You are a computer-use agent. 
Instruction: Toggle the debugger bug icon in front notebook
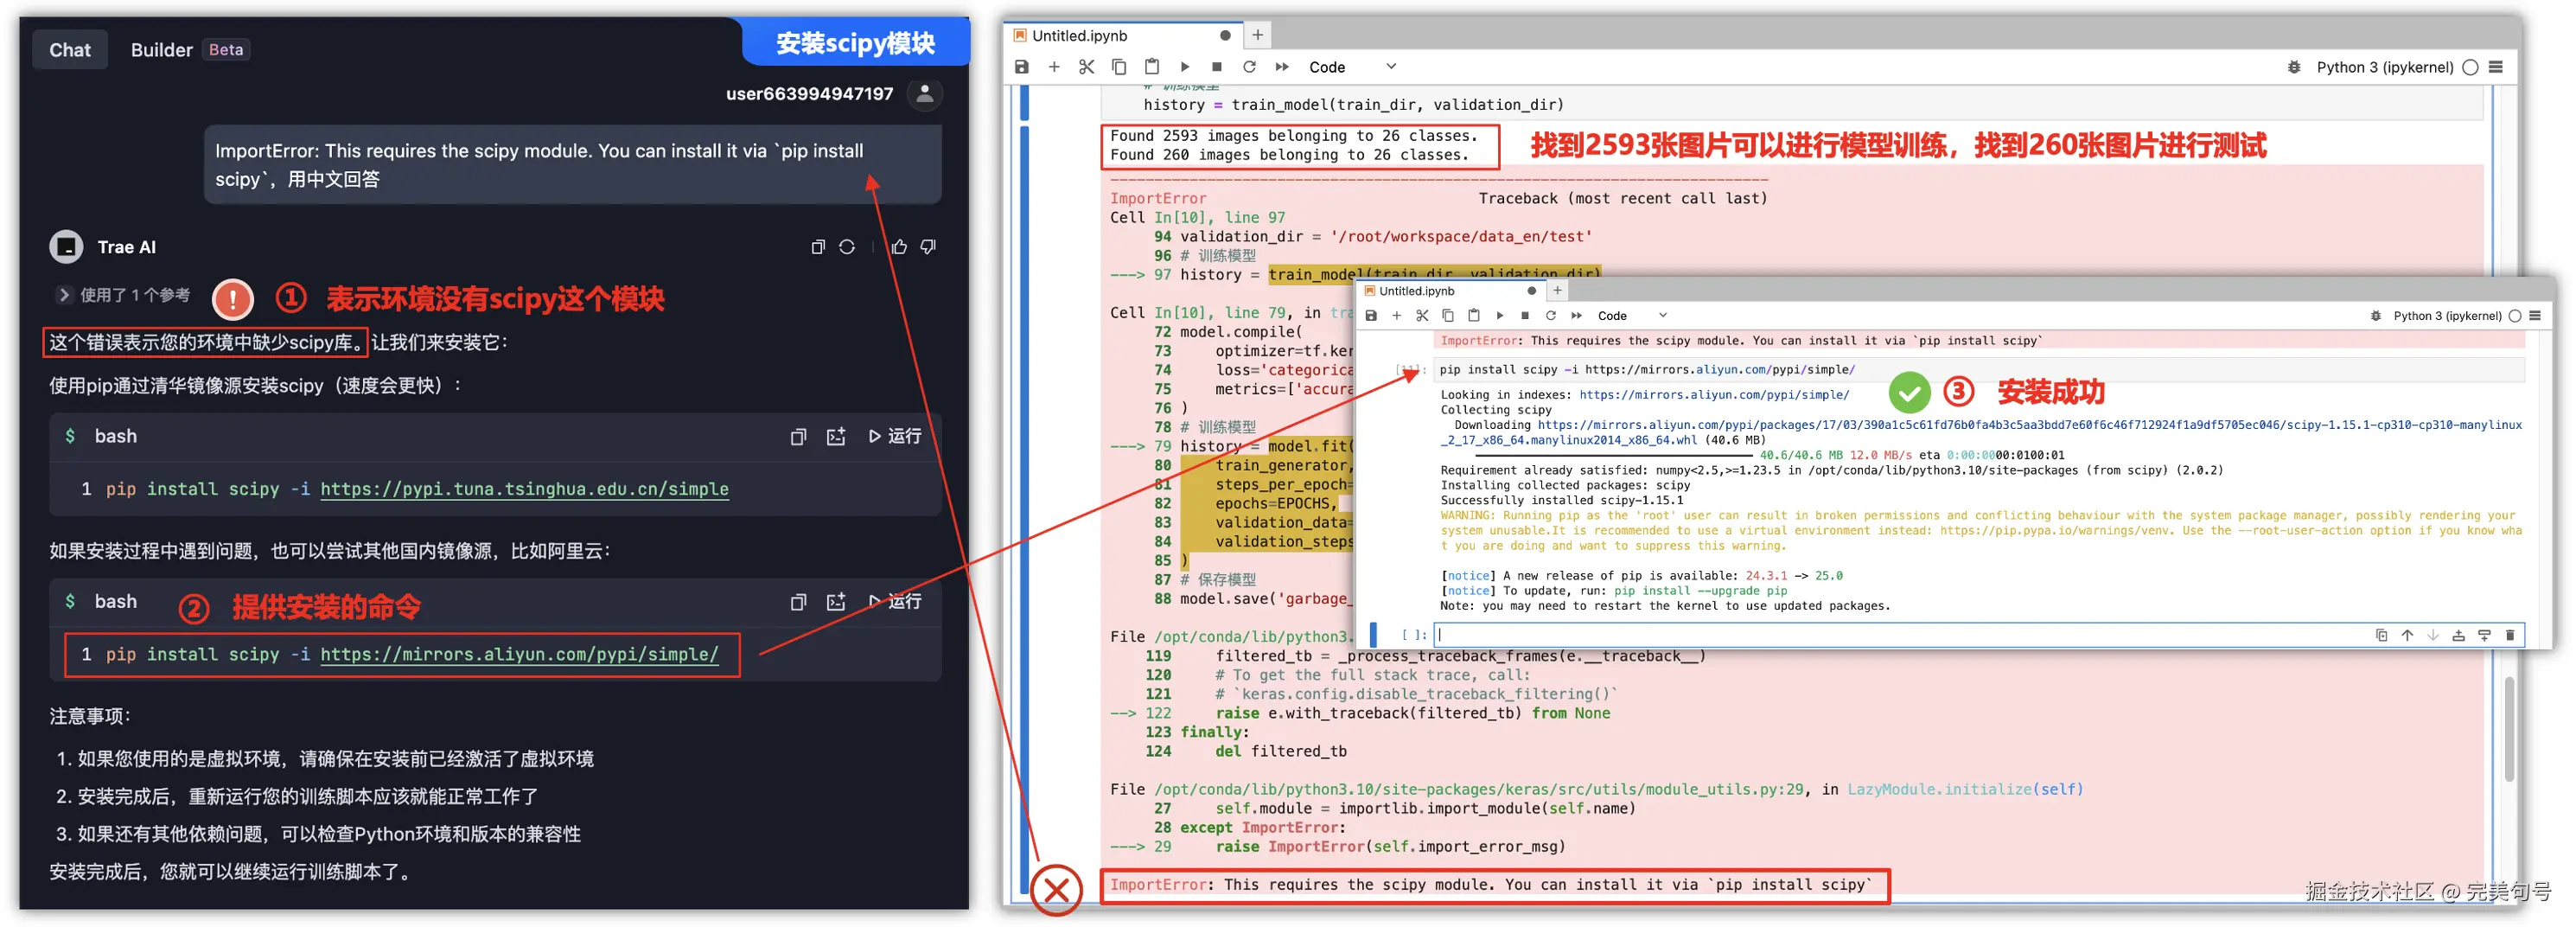tap(2375, 316)
